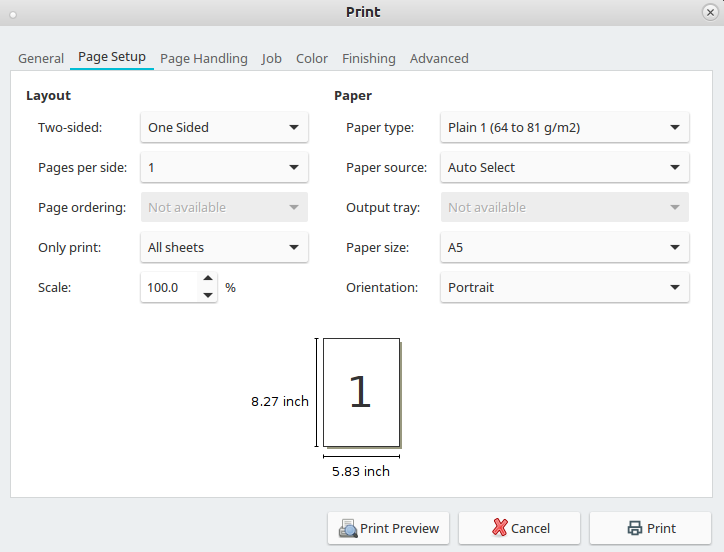Open the Page Handling tab

[204, 58]
